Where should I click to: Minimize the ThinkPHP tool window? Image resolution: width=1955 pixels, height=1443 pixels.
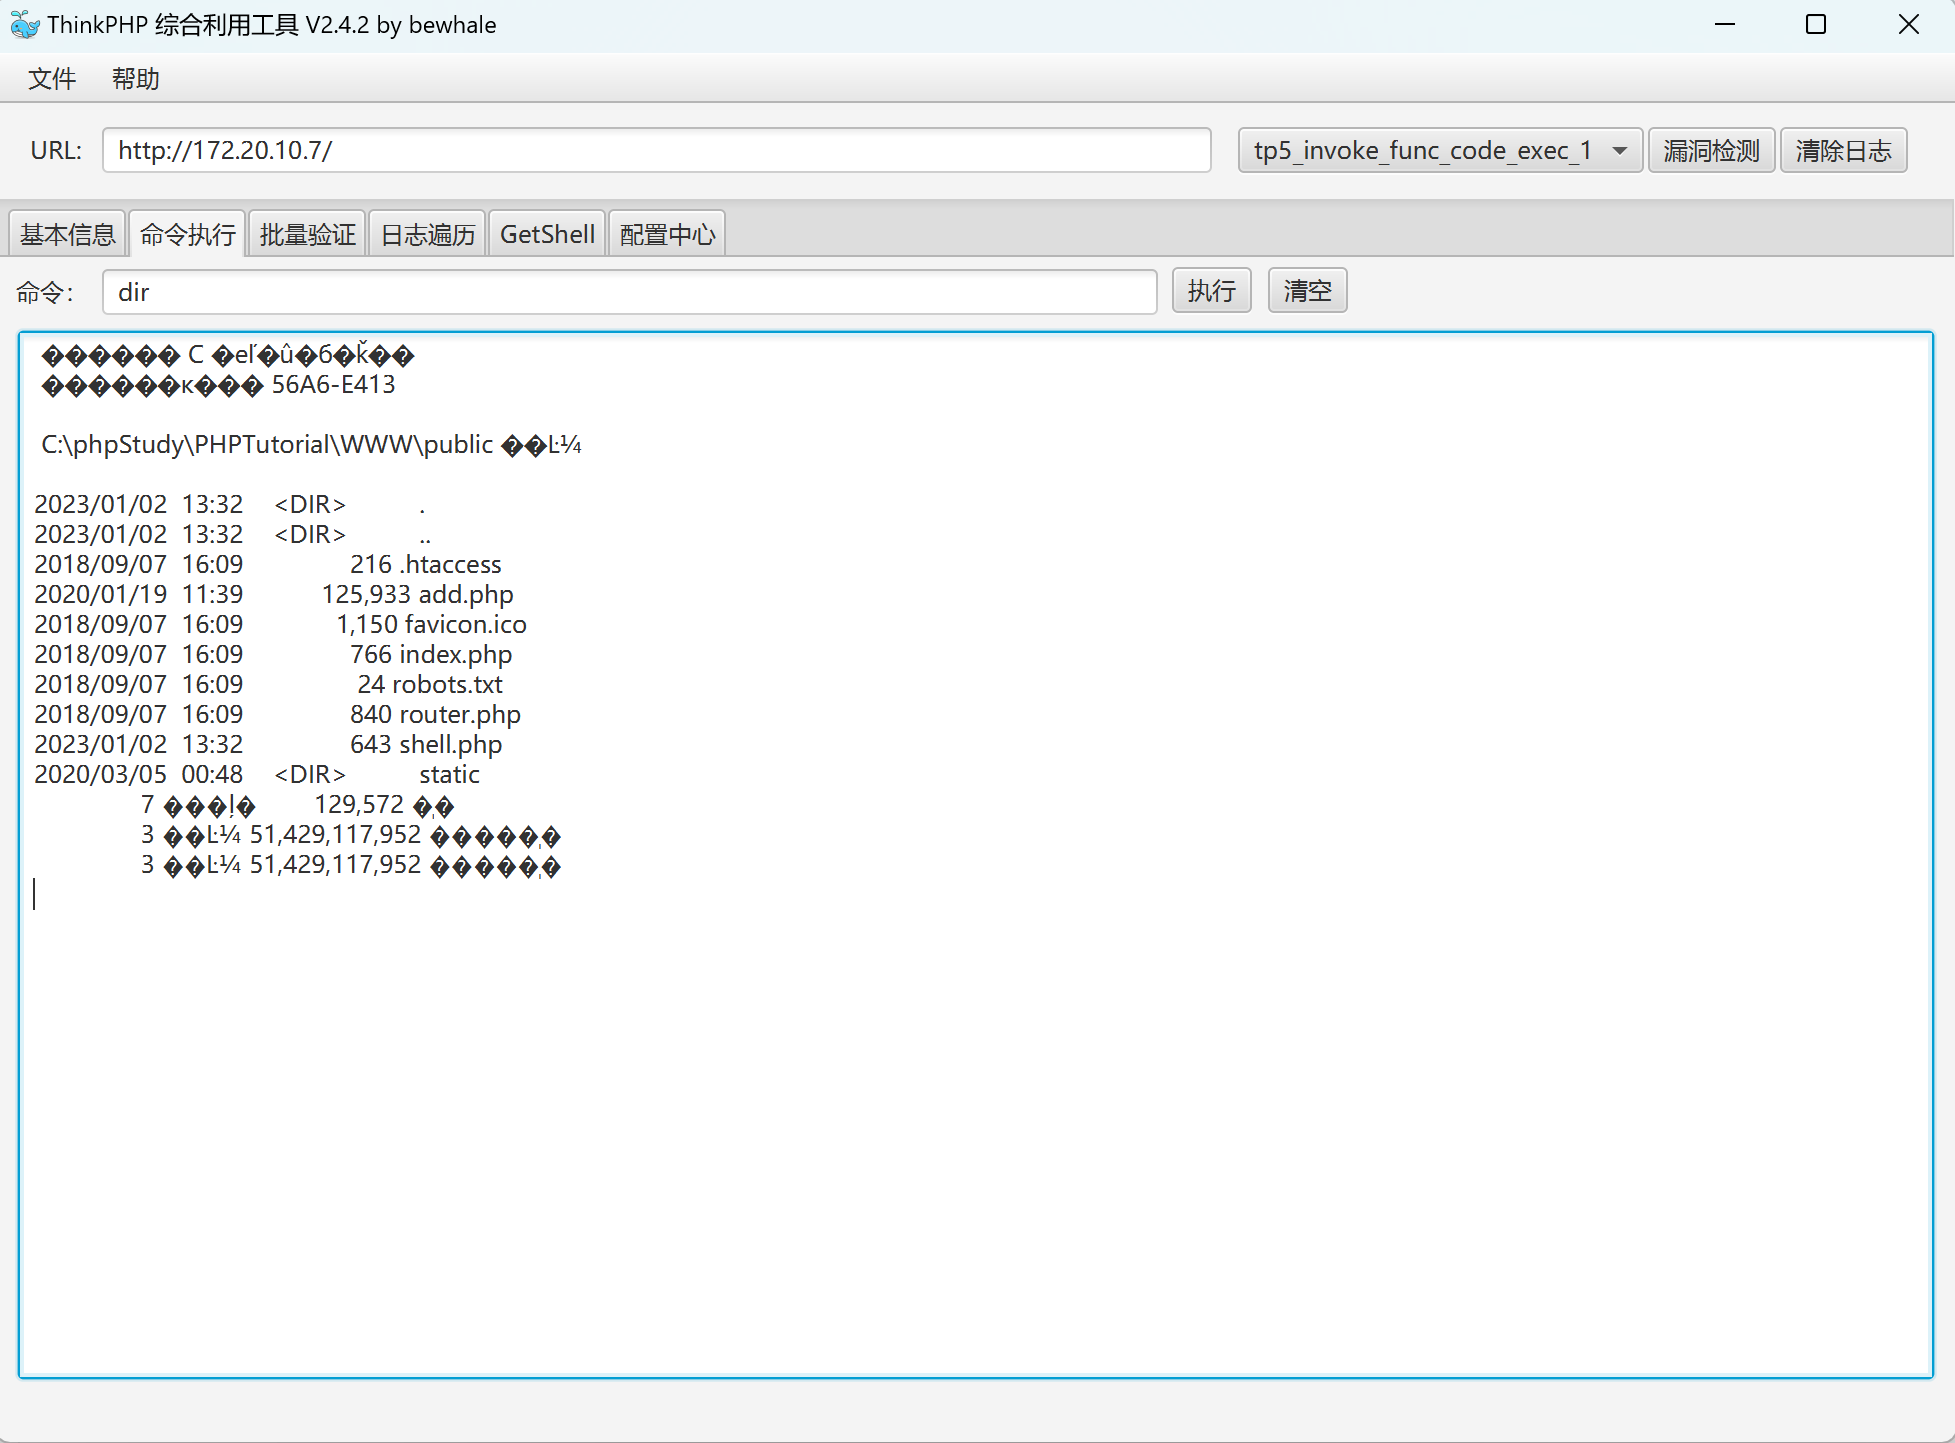(x=1724, y=25)
